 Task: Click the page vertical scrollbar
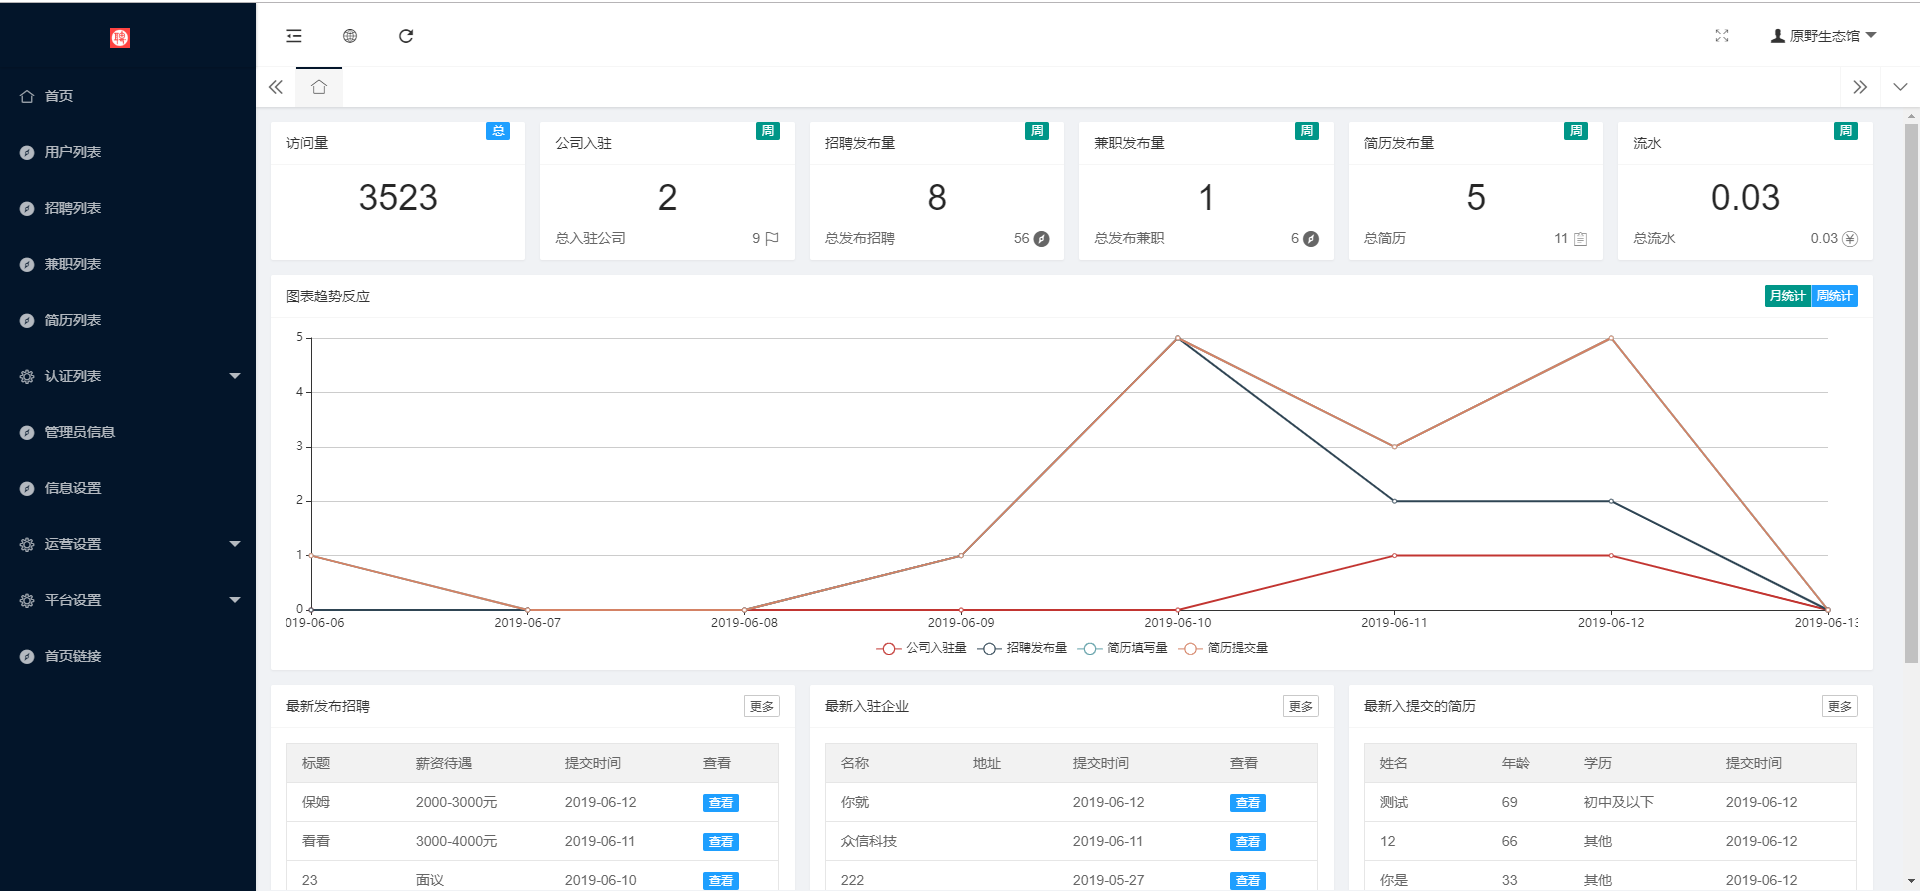point(1912,393)
